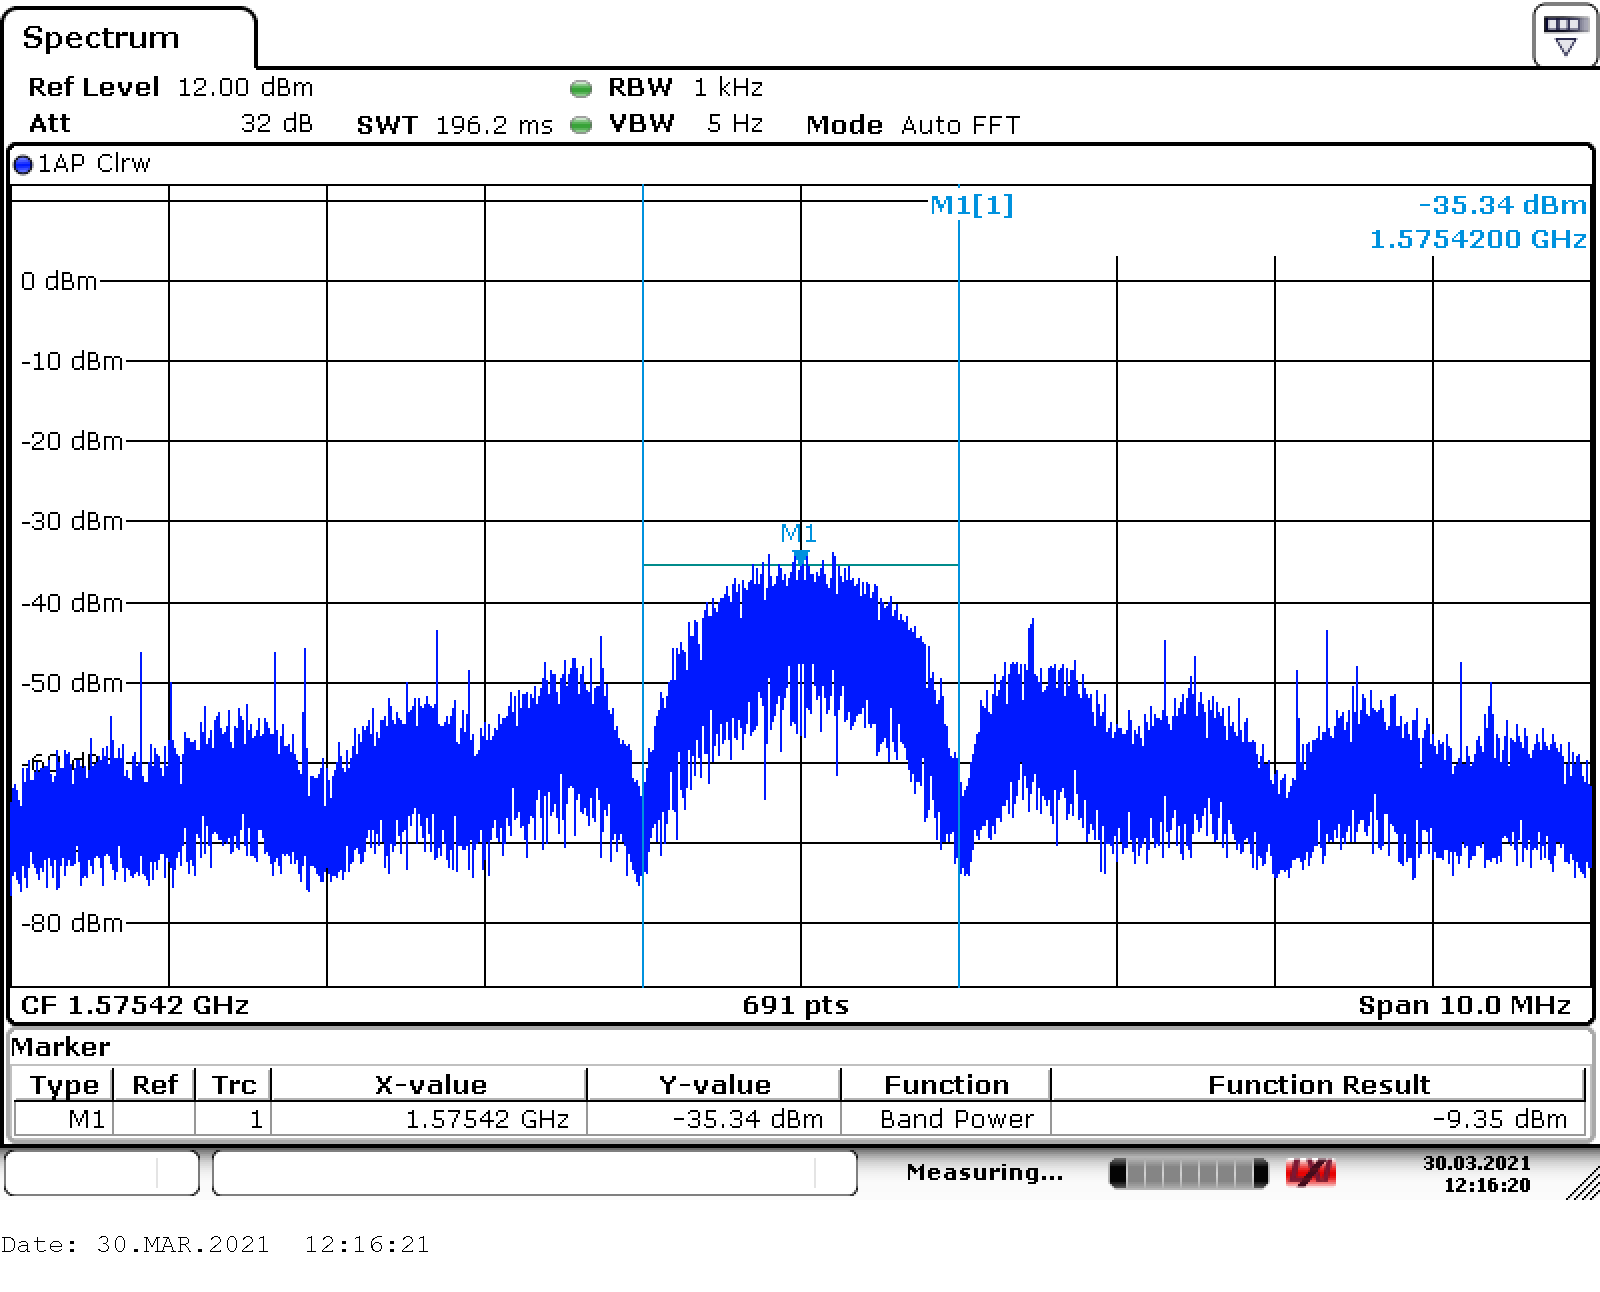Switch to the Spectrum tab
The height and width of the screenshot is (1292, 1600).
click(101, 38)
